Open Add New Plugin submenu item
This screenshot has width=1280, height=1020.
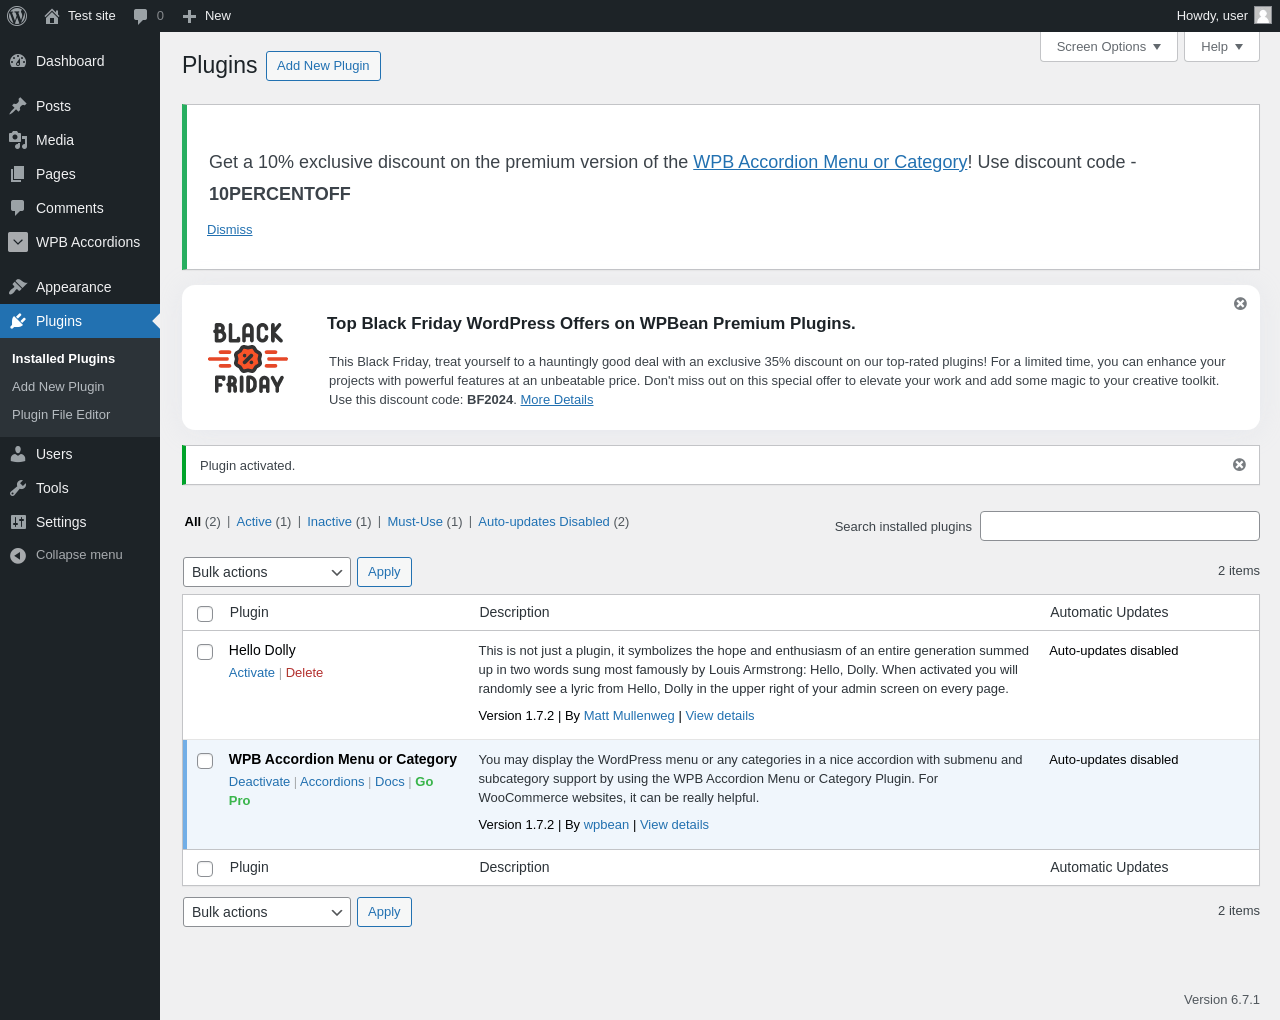pyautogui.click(x=58, y=386)
